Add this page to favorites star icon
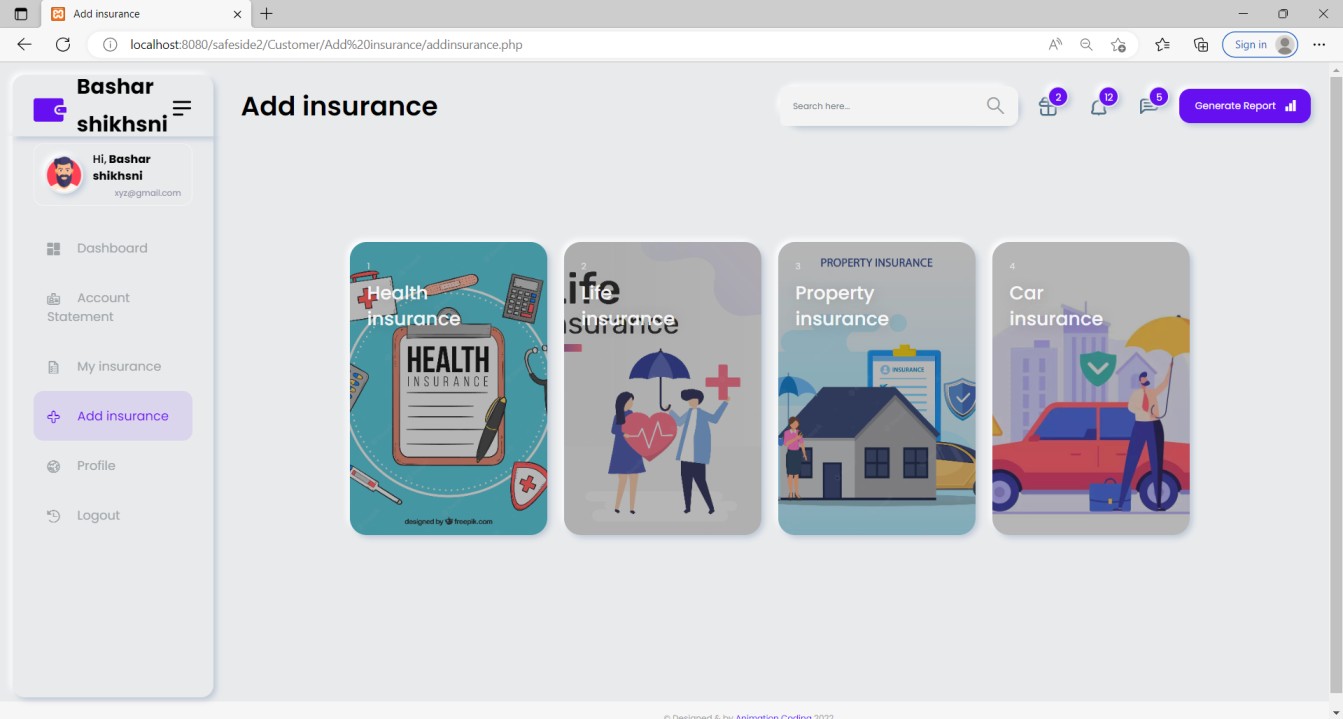This screenshot has width=1343, height=719. pos(1118,44)
